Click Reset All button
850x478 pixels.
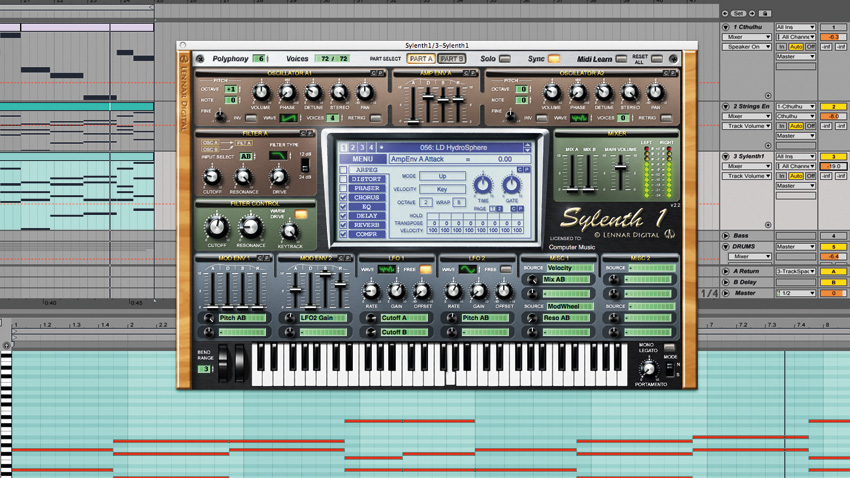click(x=656, y=59)
